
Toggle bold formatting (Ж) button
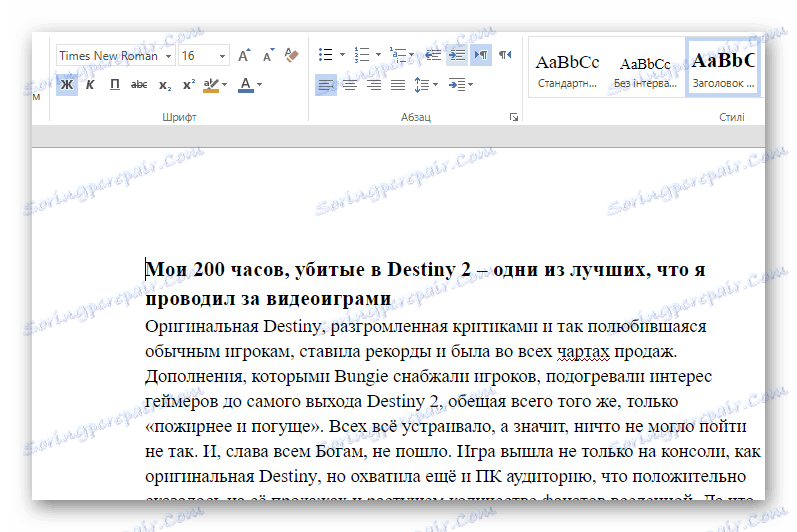pos(66,85)
